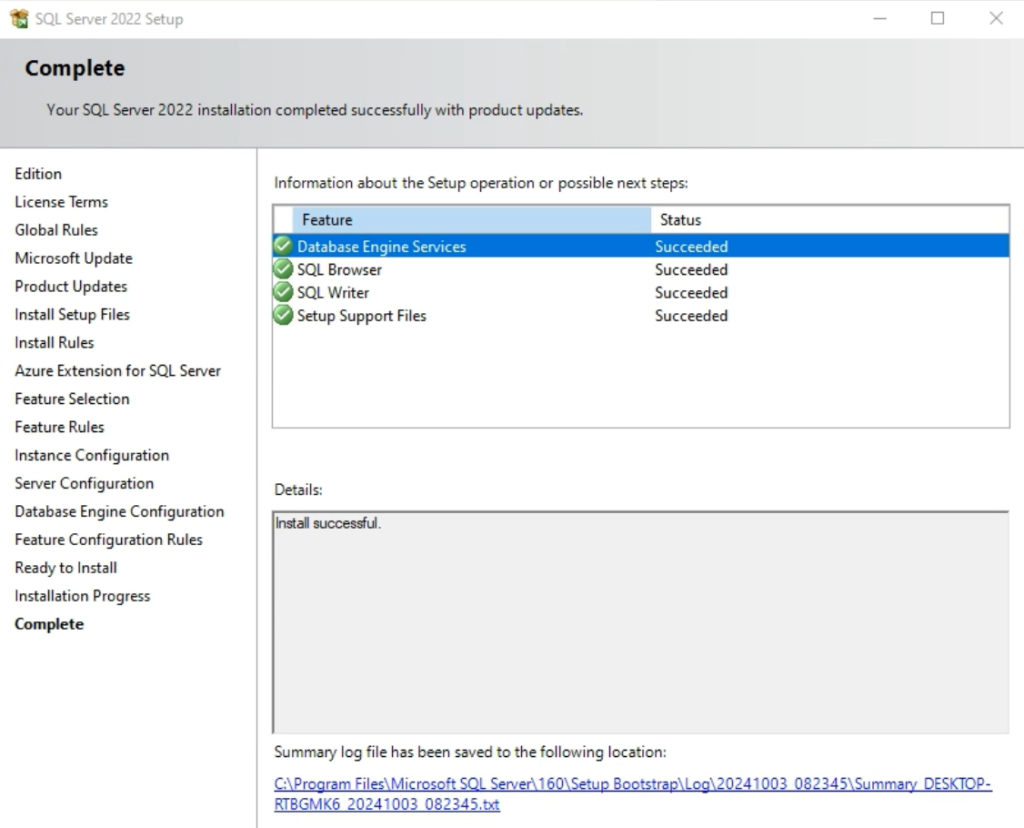Click the checkmark icon next to SQL Browser
The width and height of the screenshot is (1024, 828).
tap(282, 269)
